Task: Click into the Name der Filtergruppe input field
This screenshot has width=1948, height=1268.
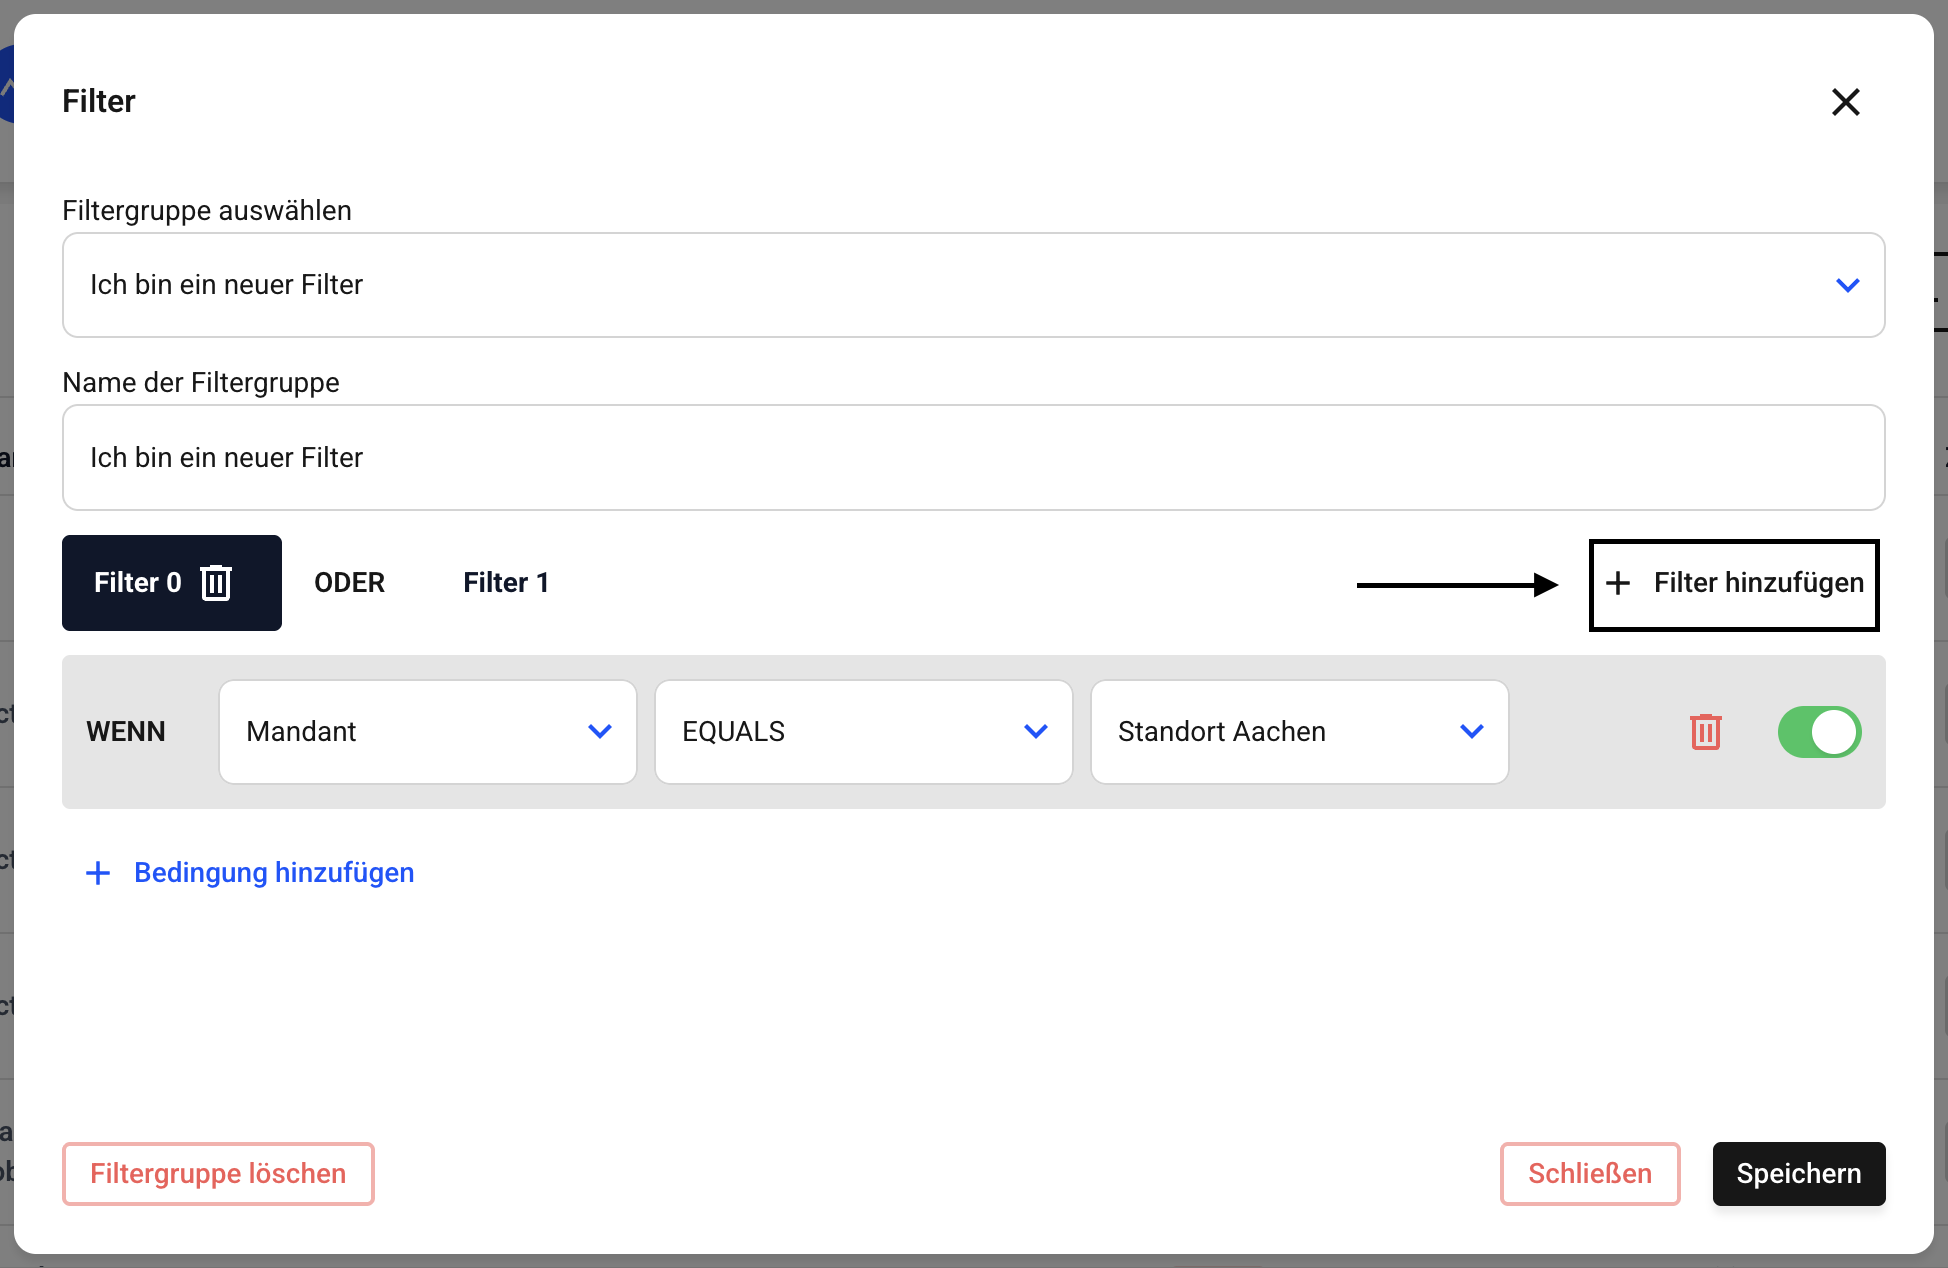Action: pyautogui.click(x=972, y=458)
